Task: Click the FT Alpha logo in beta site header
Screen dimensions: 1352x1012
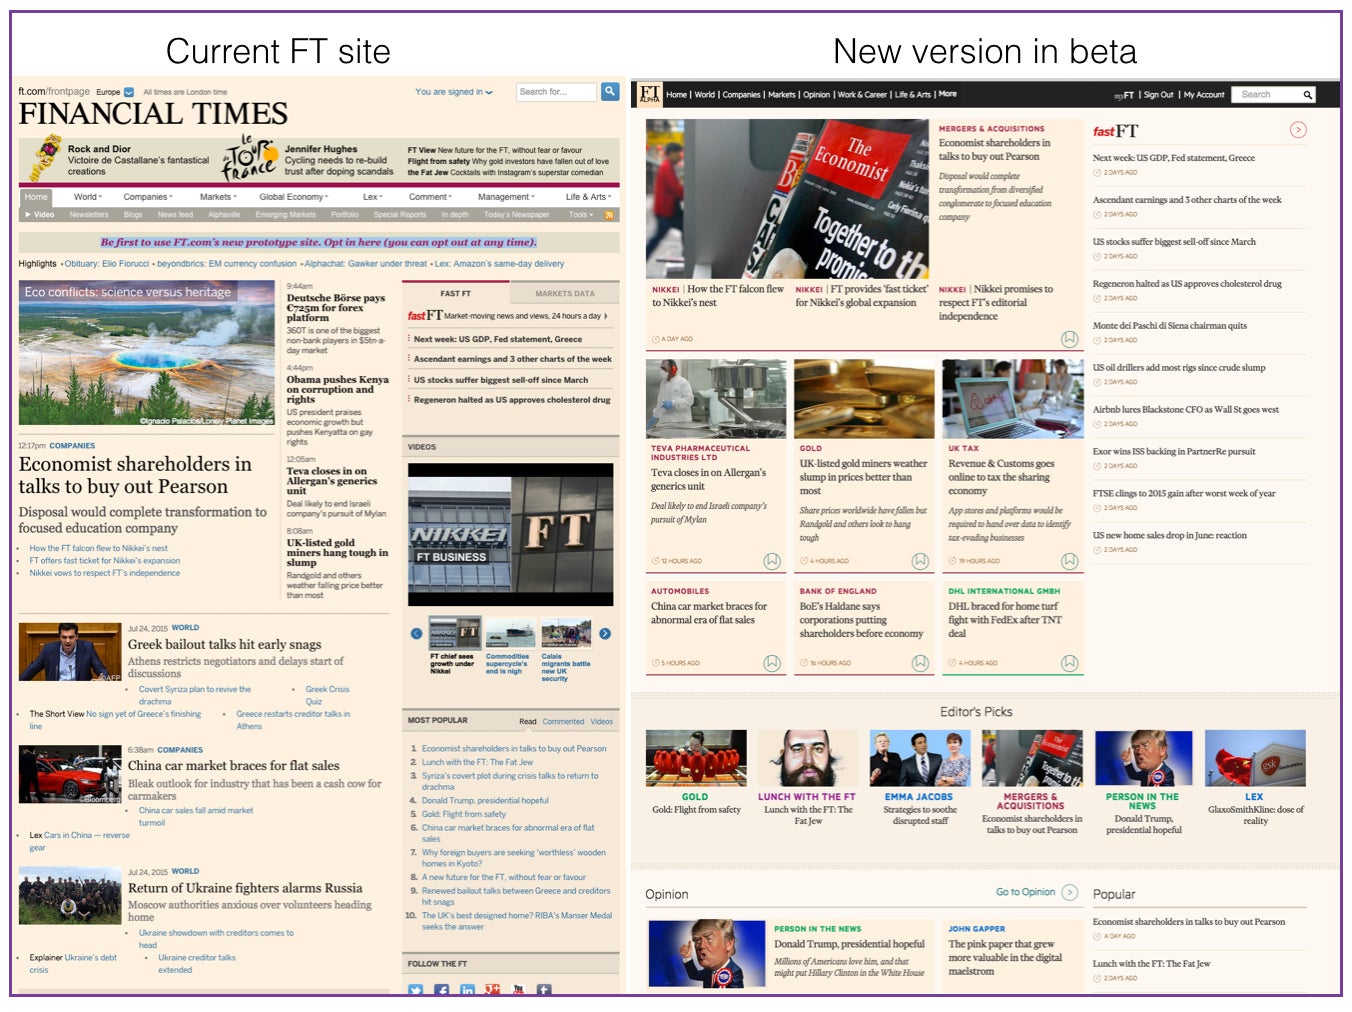Action: (x=649, y=94)
